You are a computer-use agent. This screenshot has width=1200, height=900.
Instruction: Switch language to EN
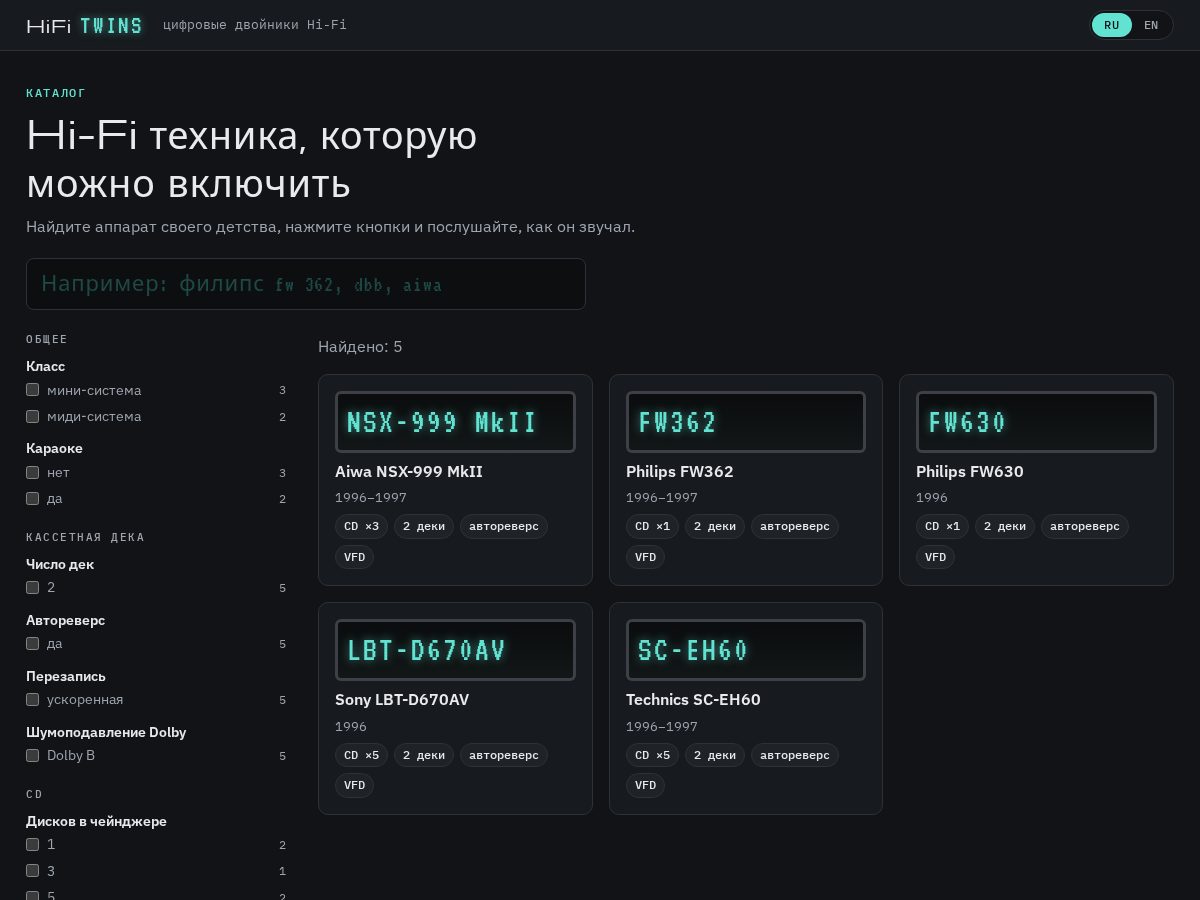(1151, 25)
